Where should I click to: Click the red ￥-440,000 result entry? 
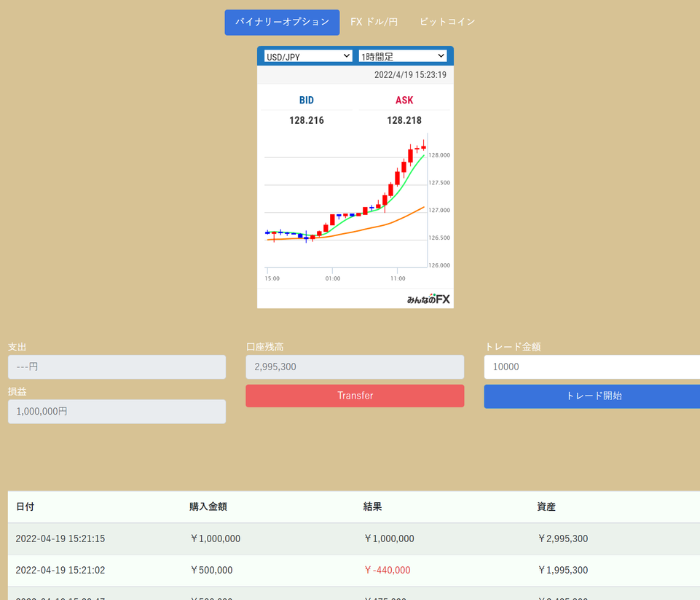coord(388,570)
